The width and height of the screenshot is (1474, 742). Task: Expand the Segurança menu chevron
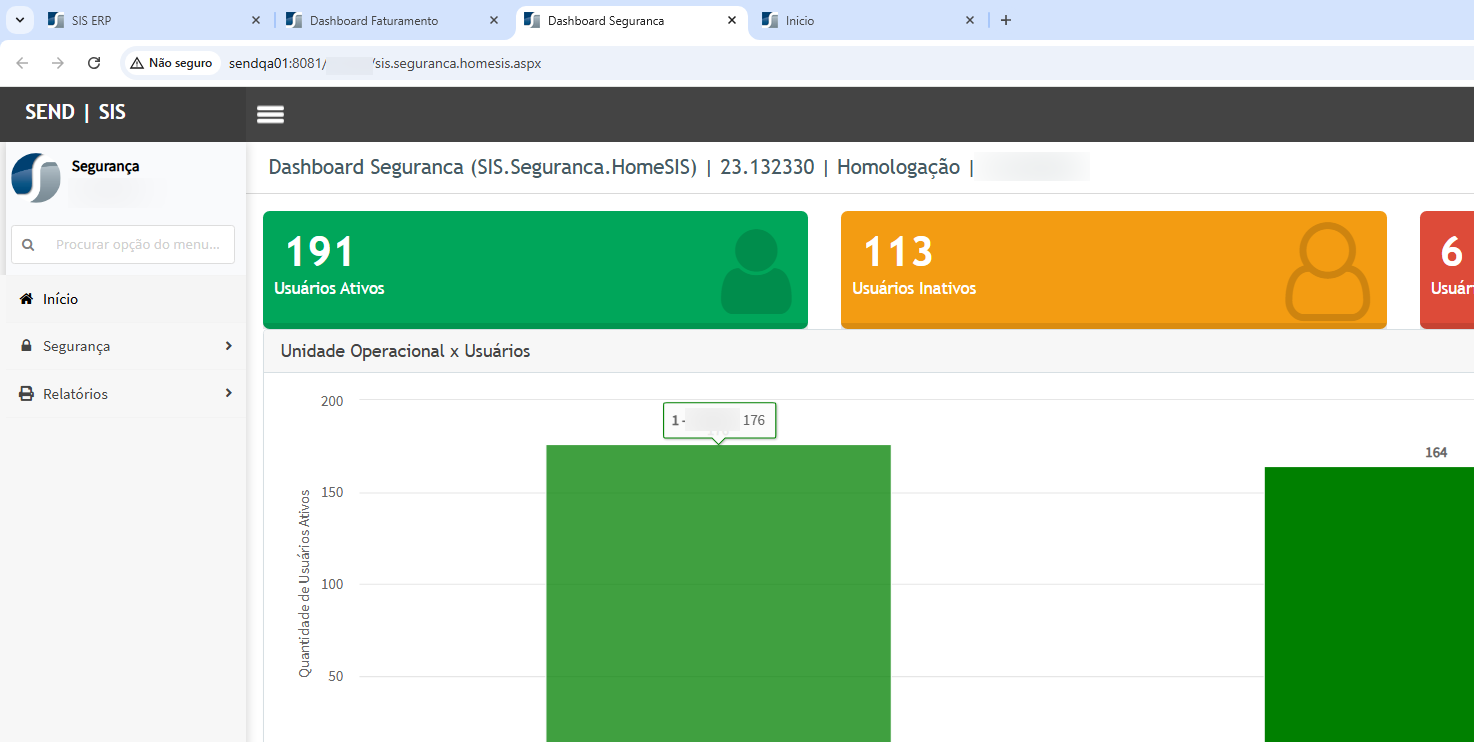pyautogui.click(x=229, y=346)
